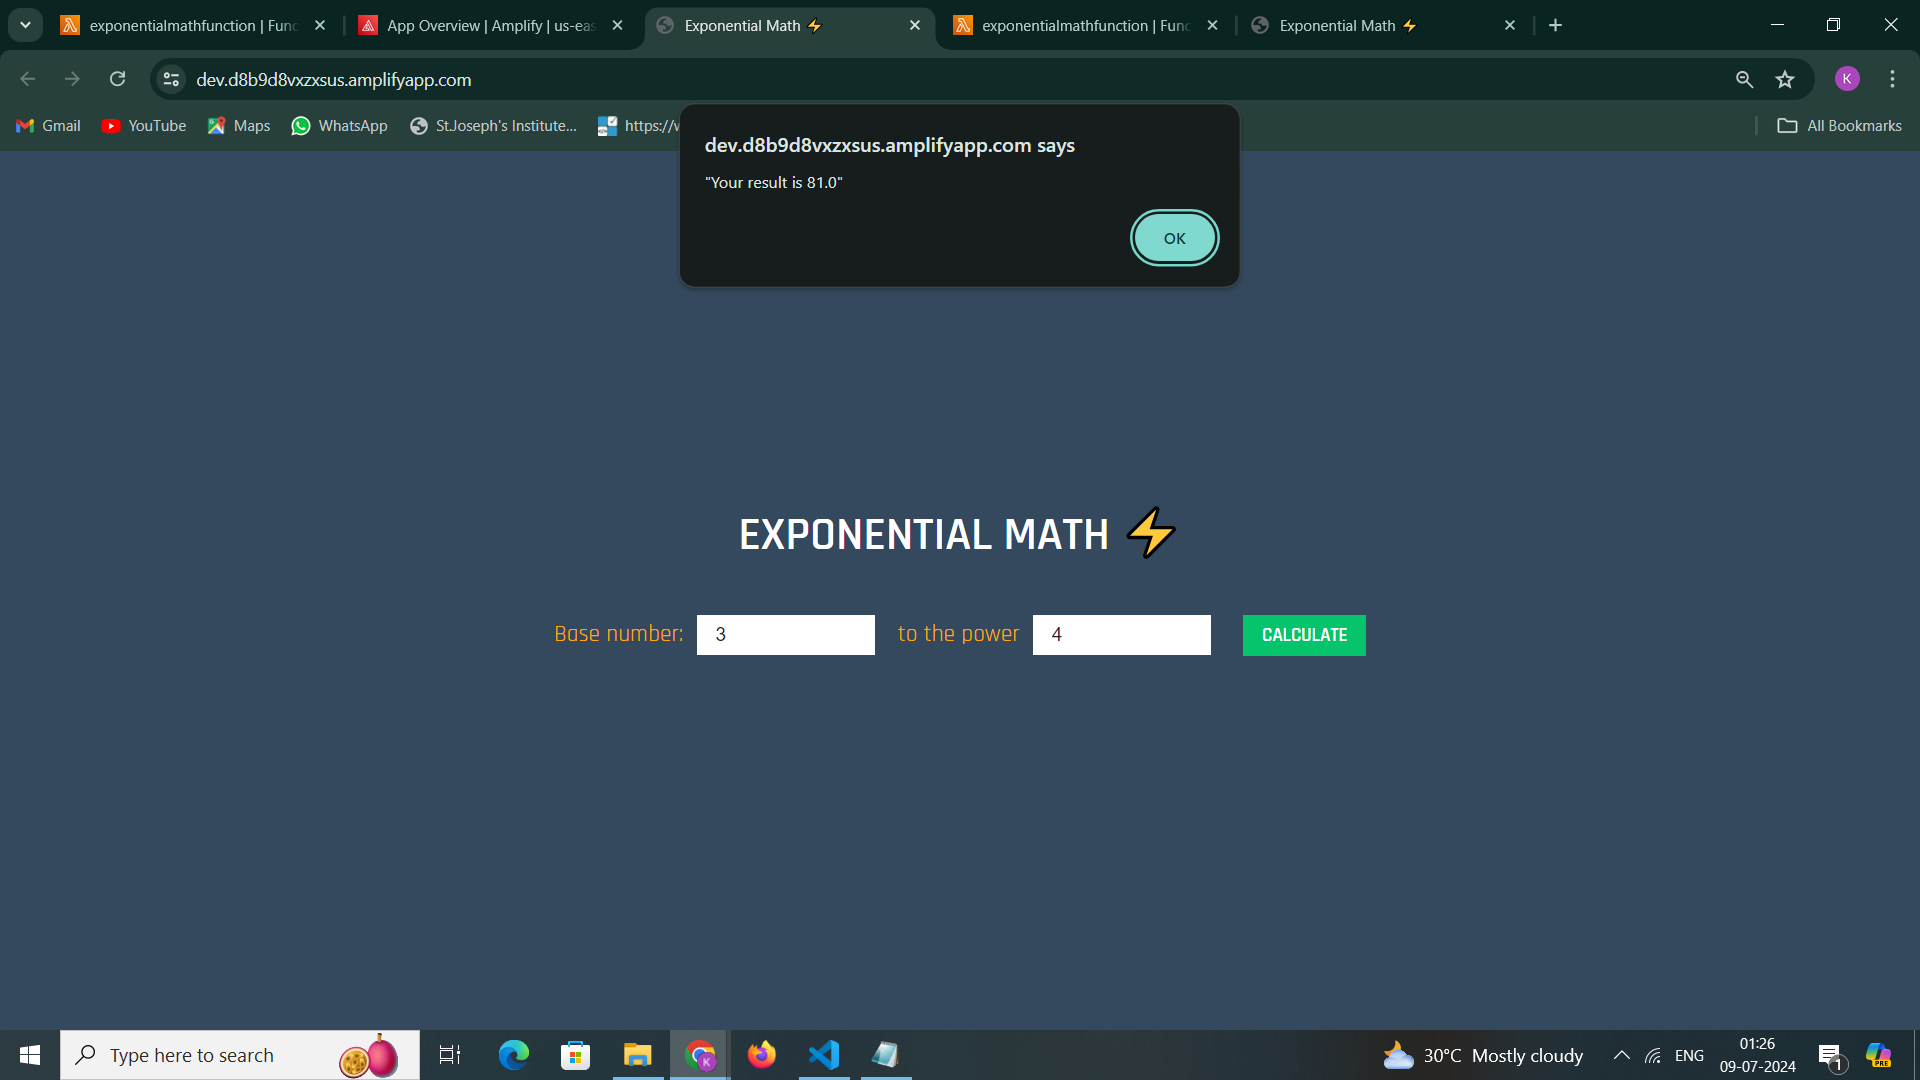
Task: Open the zoom magnifier icon in address bar
Action: click(x=1744, y=79)
